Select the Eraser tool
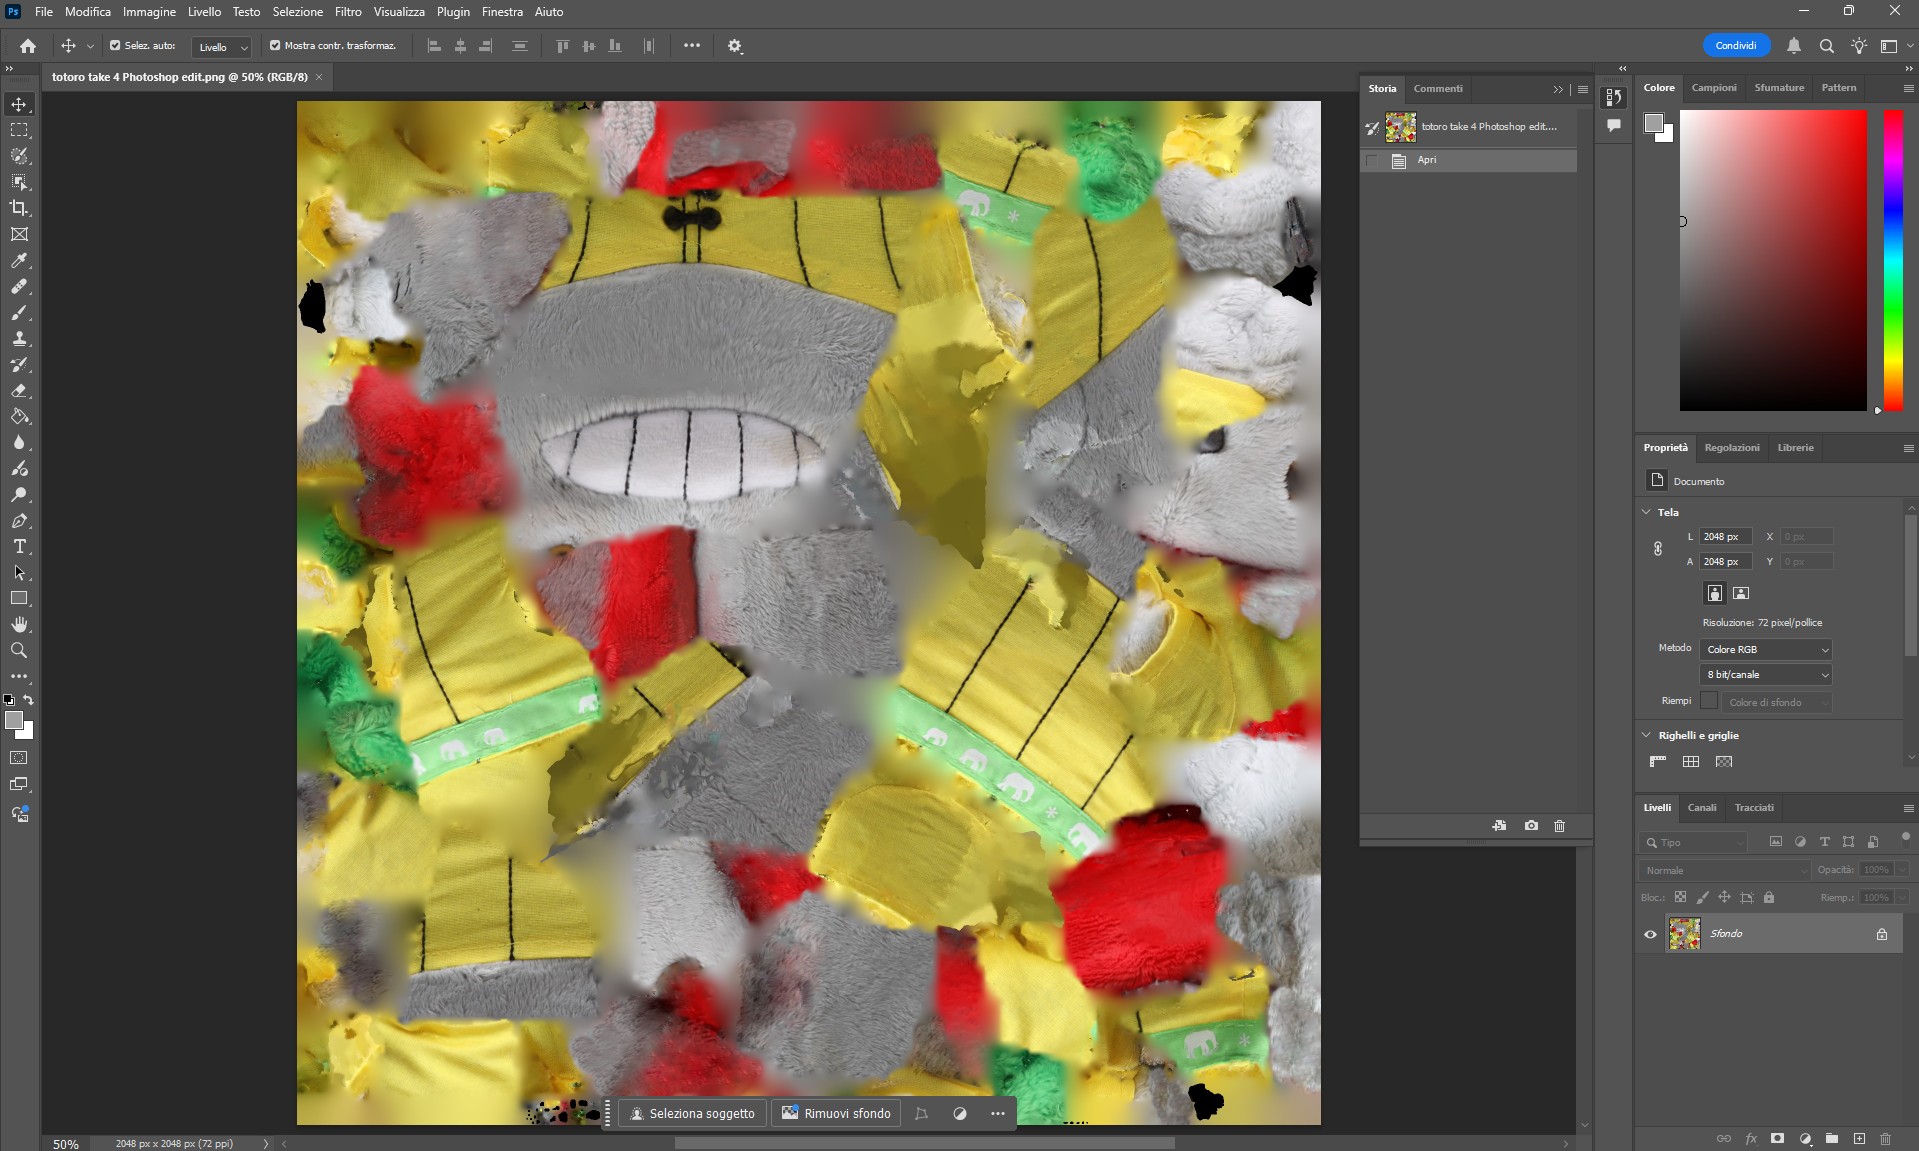This screenshot has height=1151, width=1919. (19, 390)
